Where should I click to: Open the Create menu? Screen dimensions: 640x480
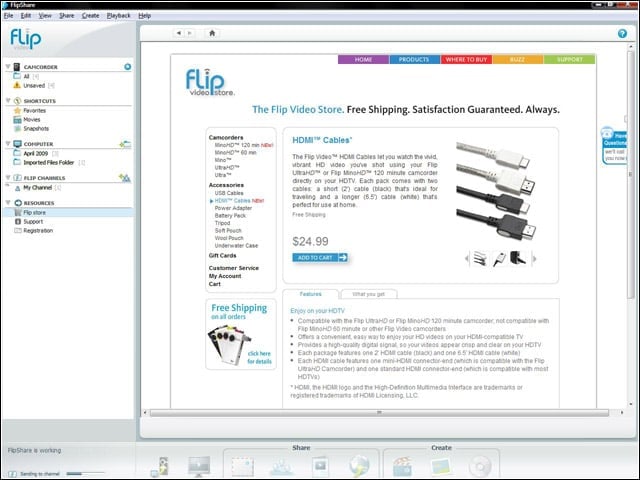[x=91, y=16]
